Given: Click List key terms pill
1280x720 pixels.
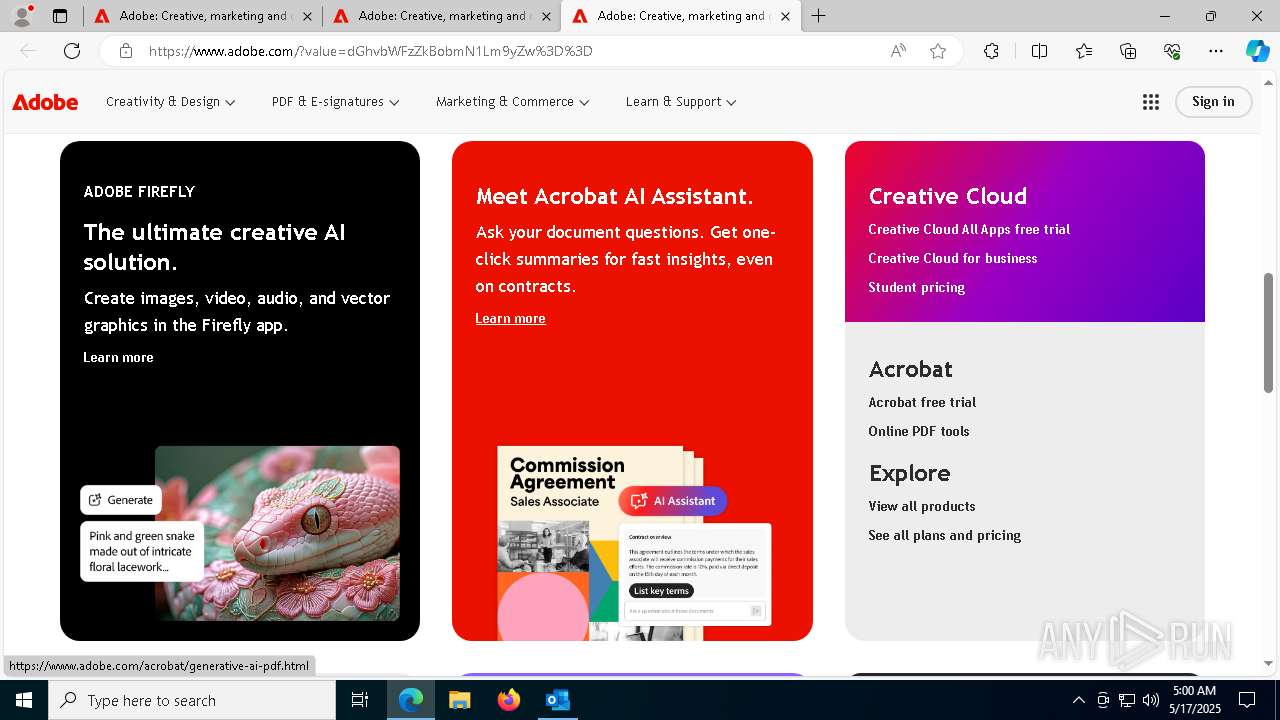Looking at the screenshot, I should pyautogui.click(x=661, y=591).
